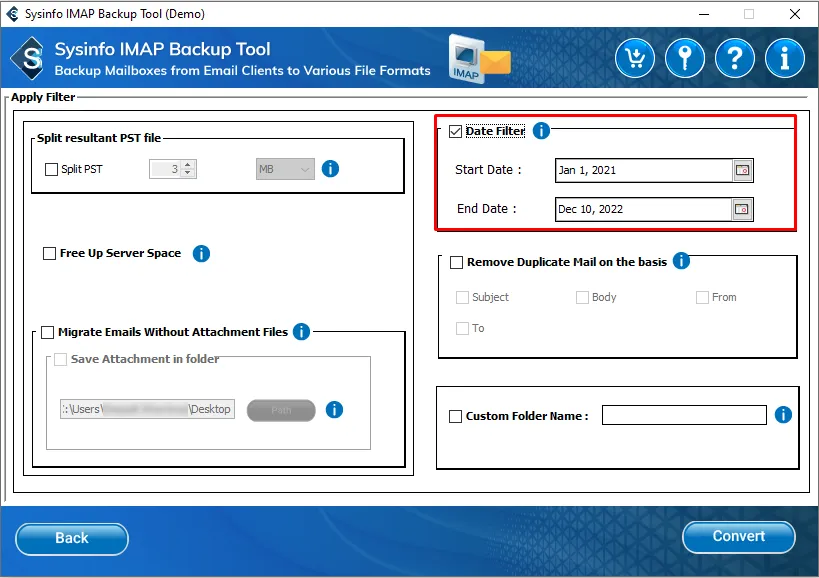Image resolution: width=819 pixels, height=578 pixels.
Task: Enable Migrate Emails Without Attachment Files
Action: (48, 332)
